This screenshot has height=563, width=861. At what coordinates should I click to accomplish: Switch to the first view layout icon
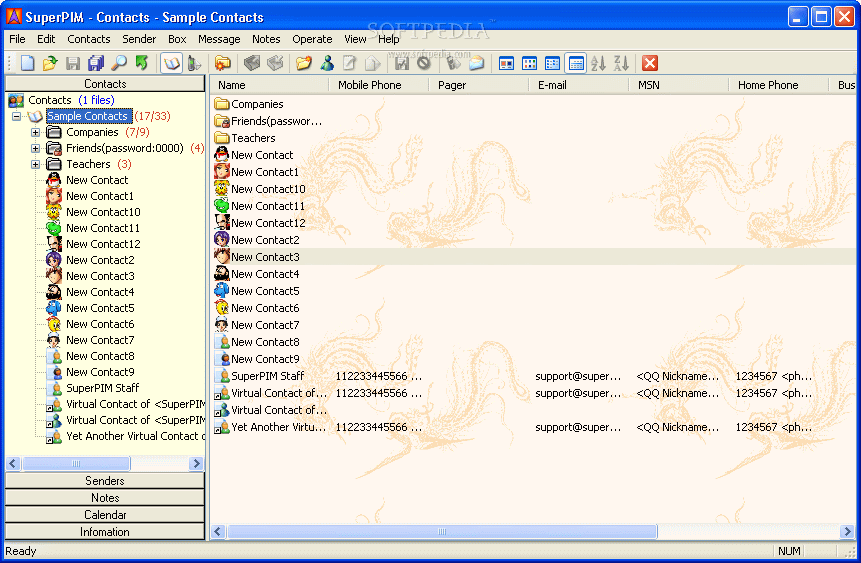pos(506,63)
